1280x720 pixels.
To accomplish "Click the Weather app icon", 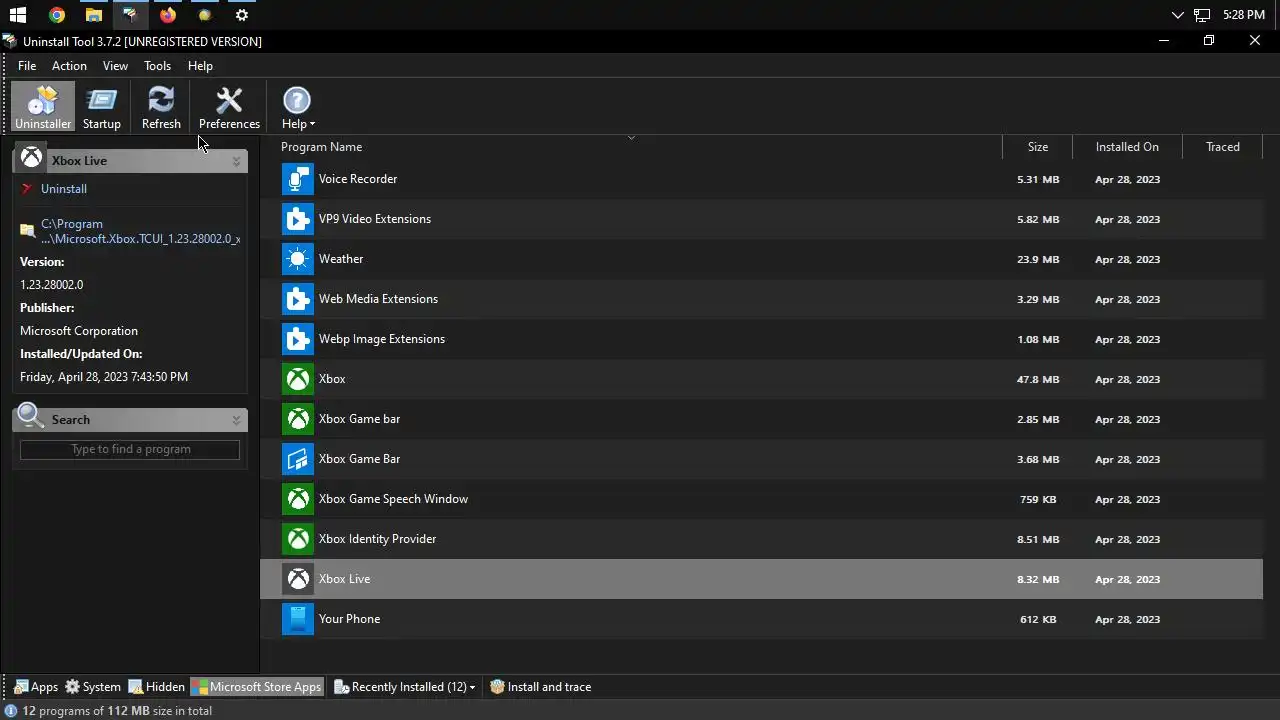I will (298, 259).
